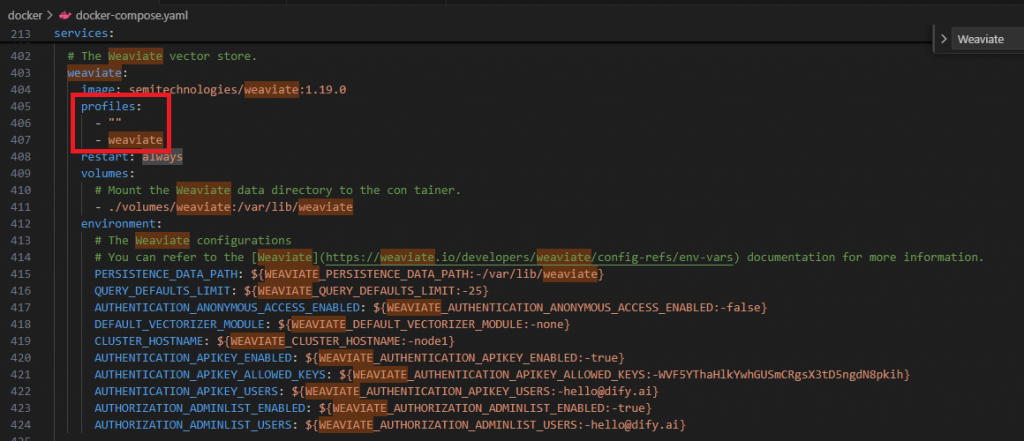Focus the find field containing Weaviate
1024x441 pixels.
986,39
